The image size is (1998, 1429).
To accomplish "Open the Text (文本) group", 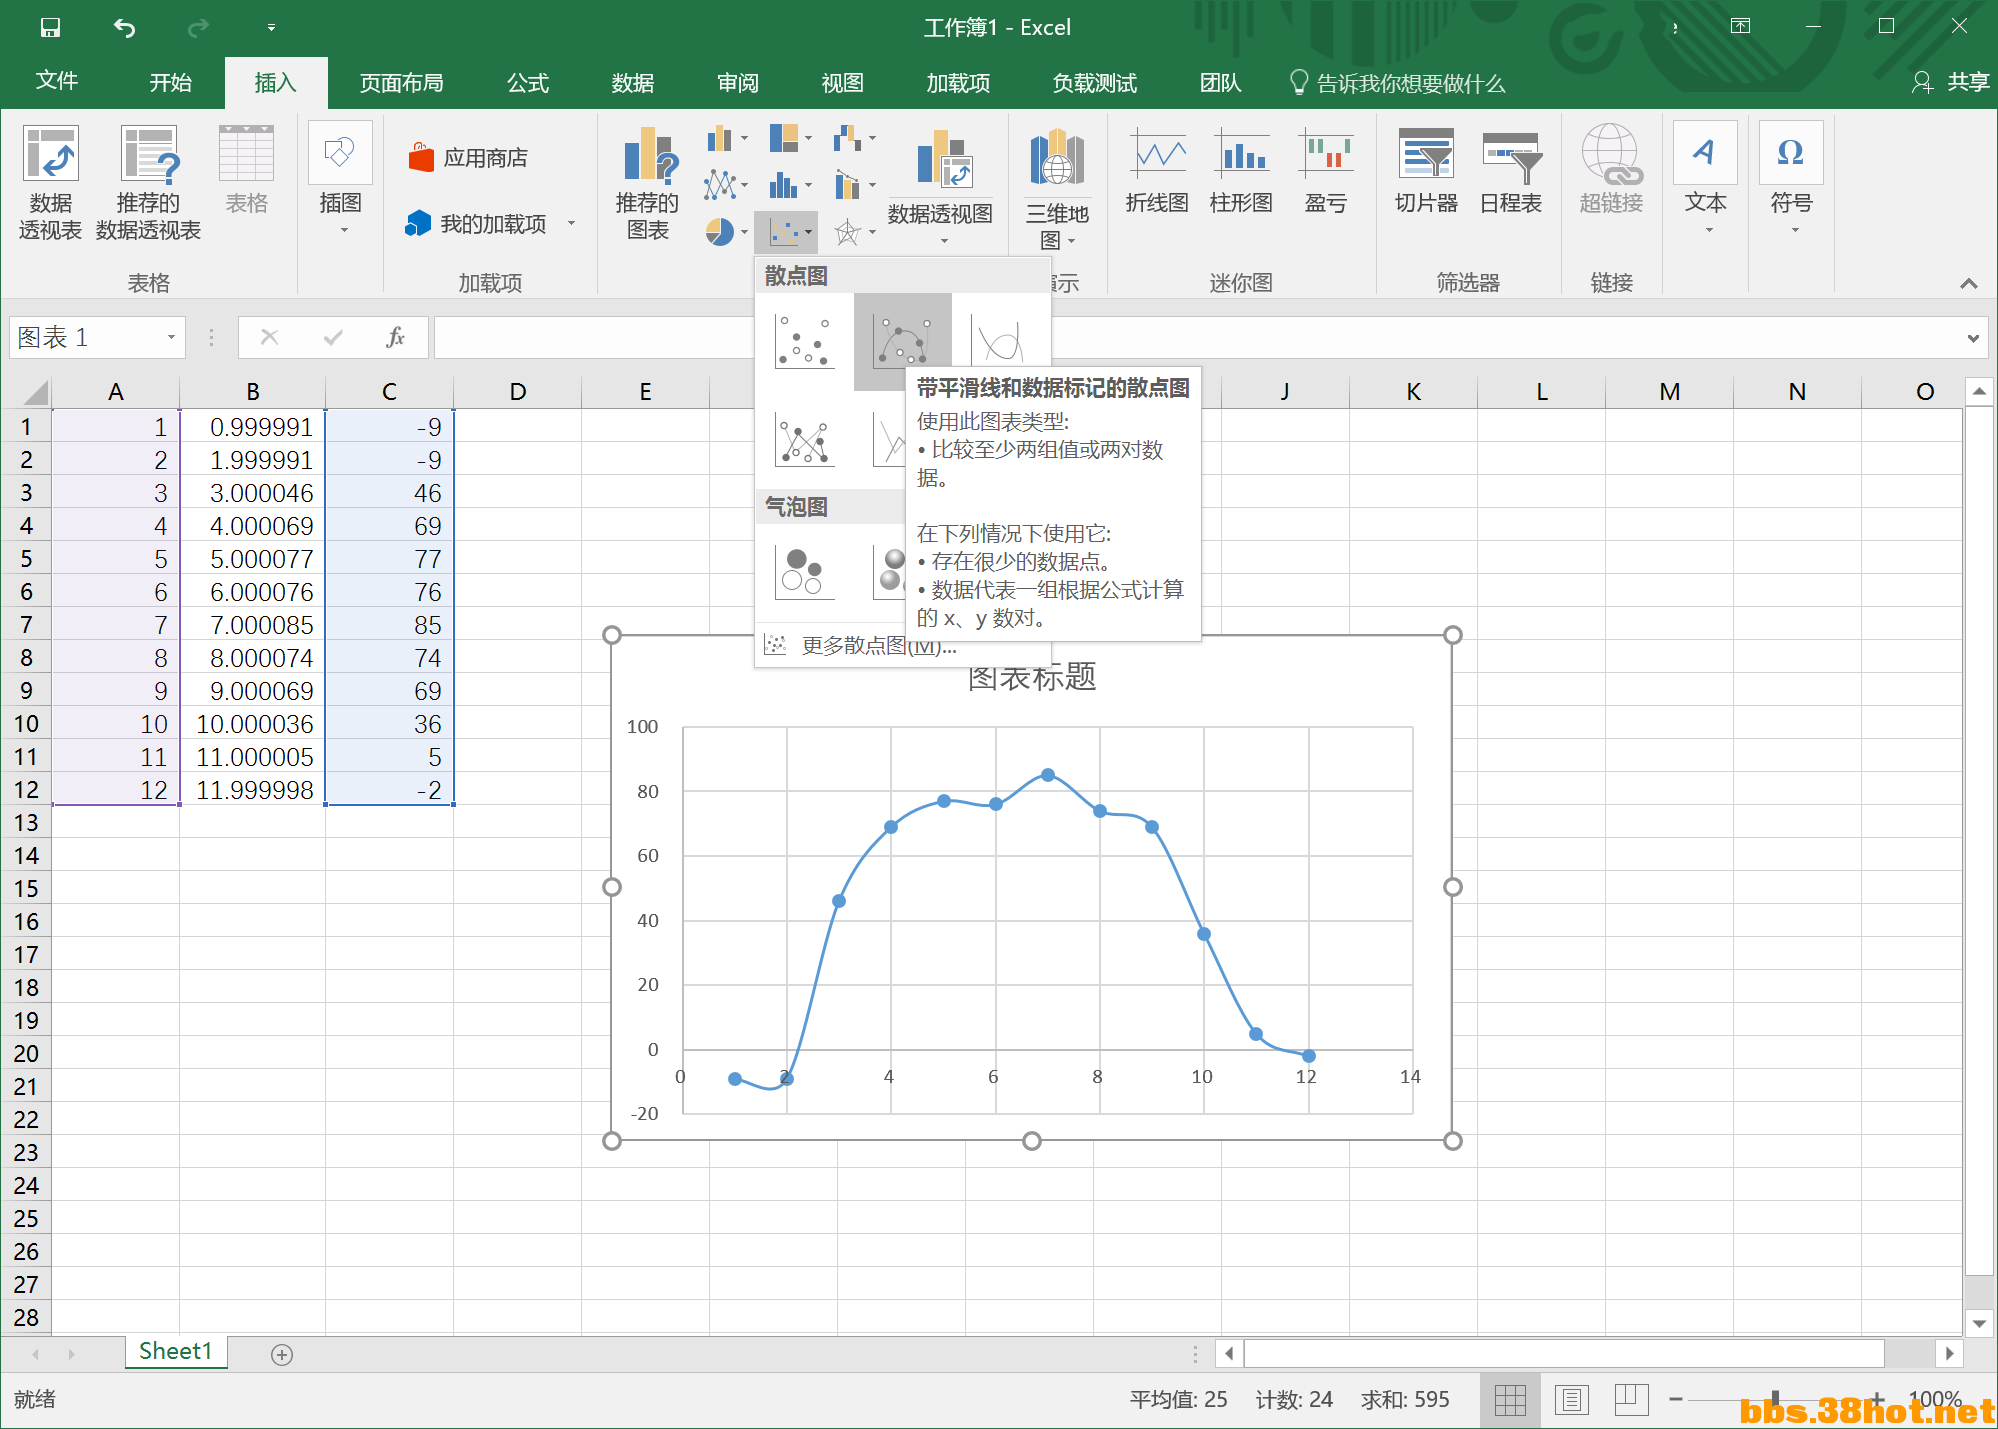I will pyautogui.click(x=1706, y=180).
